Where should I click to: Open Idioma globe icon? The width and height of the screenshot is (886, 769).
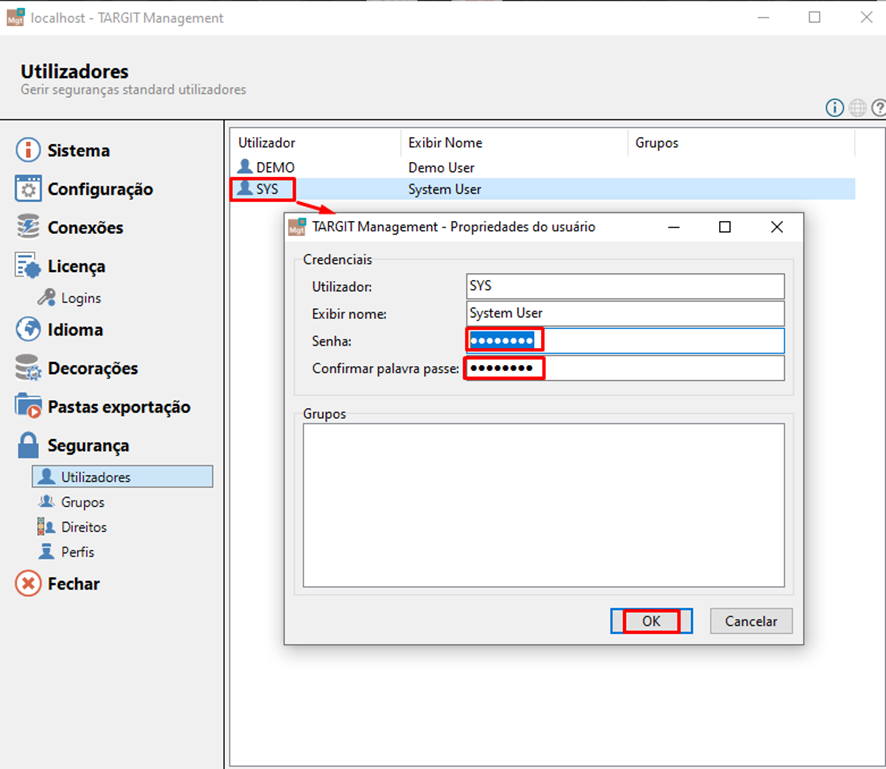(28, 329)
